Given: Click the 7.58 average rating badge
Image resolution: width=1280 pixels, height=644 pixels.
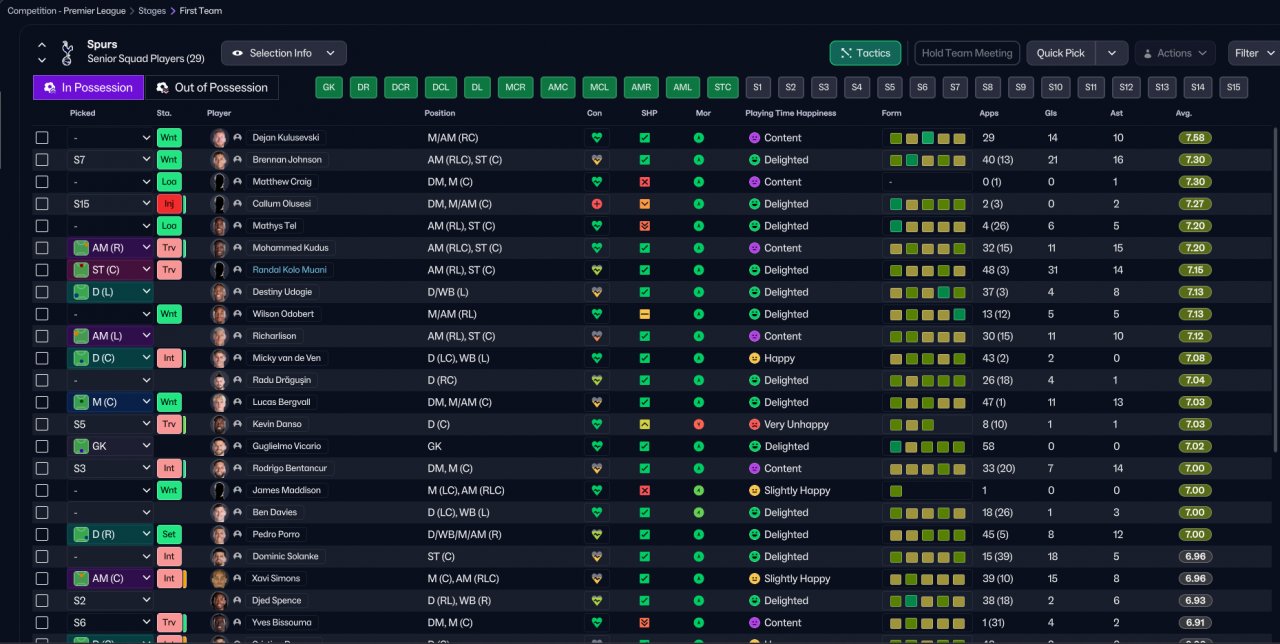Looking at the screenshot, I should pyautogui.click(x=1194, y=138).
